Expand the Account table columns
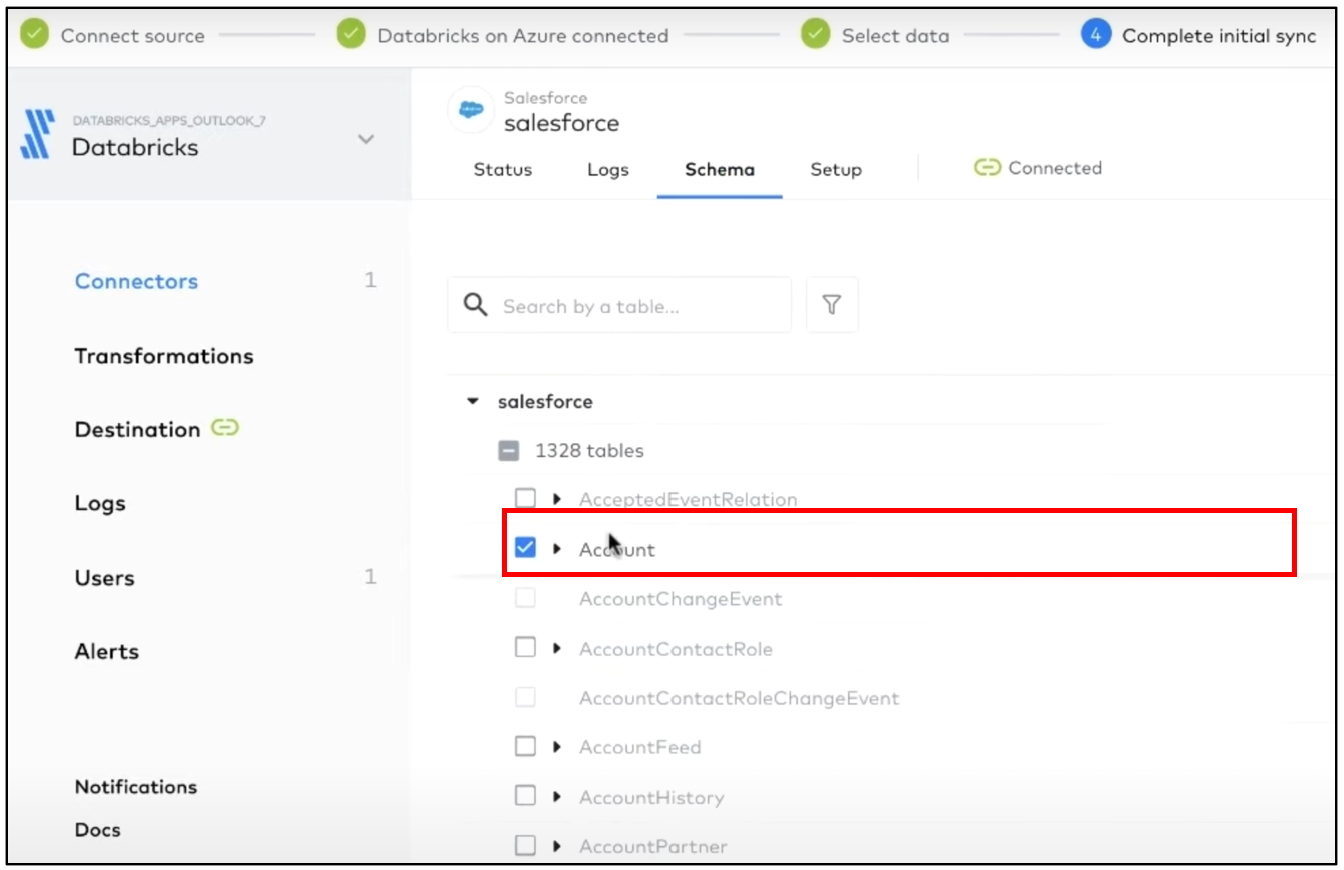Image resolution: width=1344 pixels, height=870 pixels. (x=557, y=548)
